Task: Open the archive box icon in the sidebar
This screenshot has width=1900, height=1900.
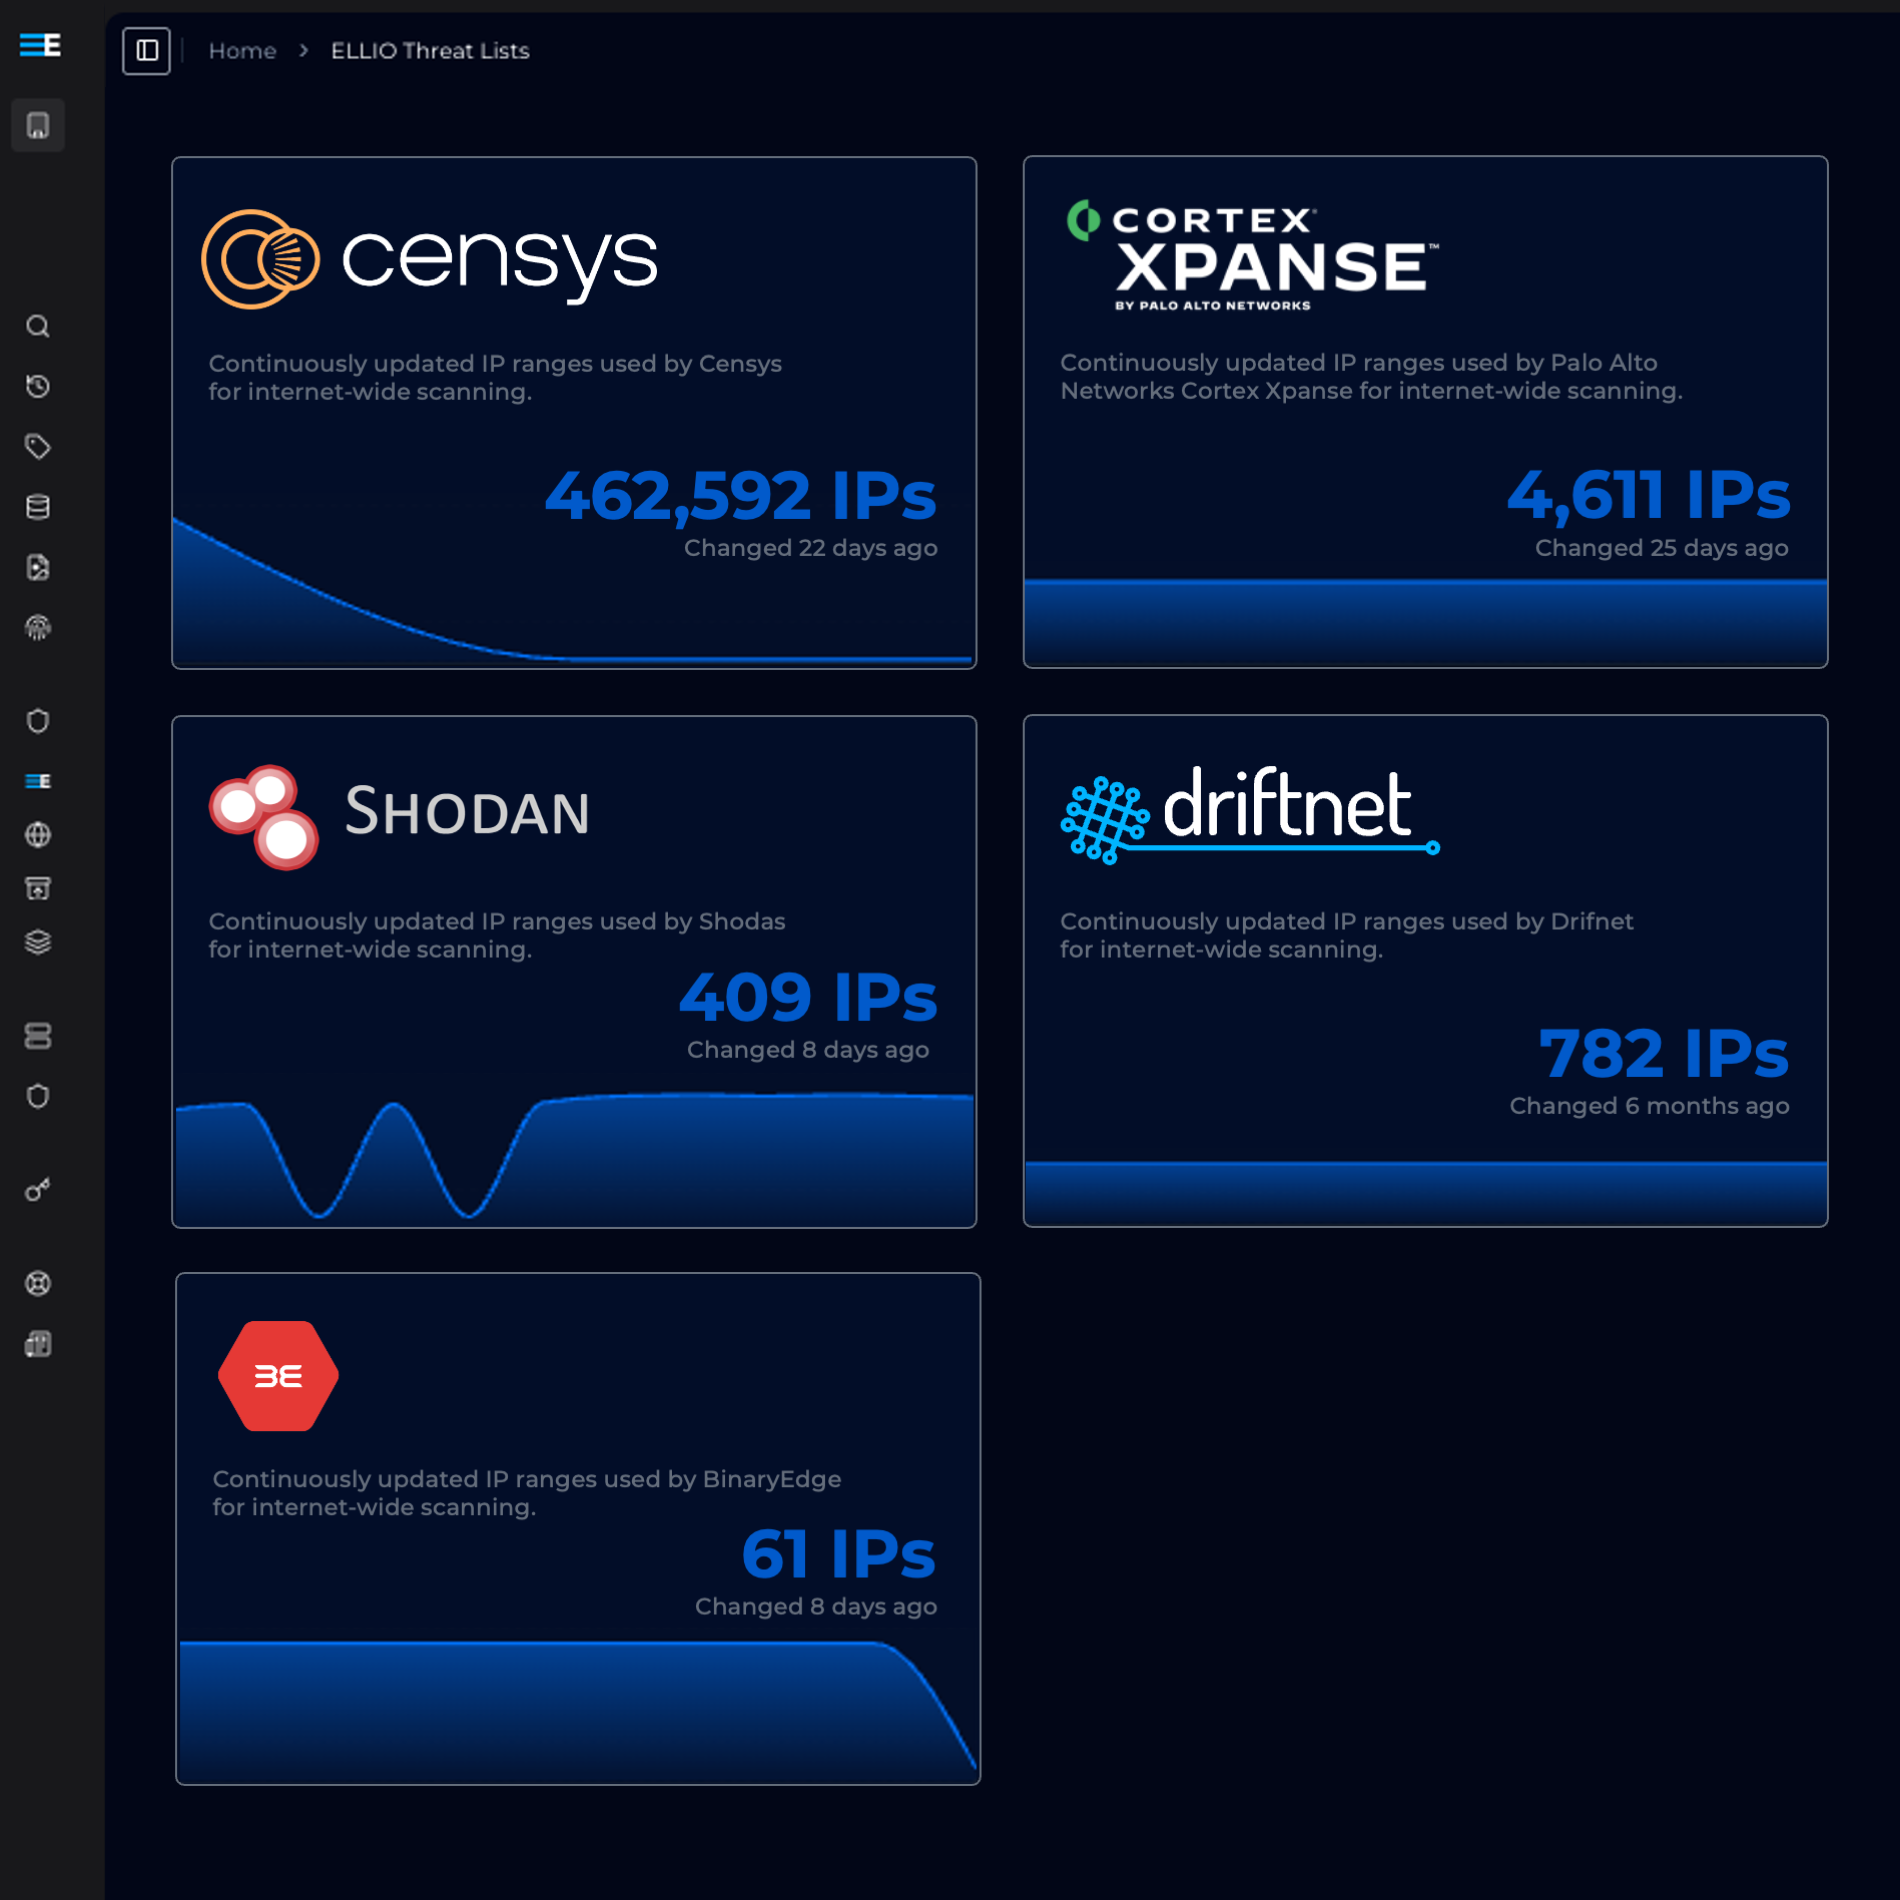Action: [x=38, y=888]
